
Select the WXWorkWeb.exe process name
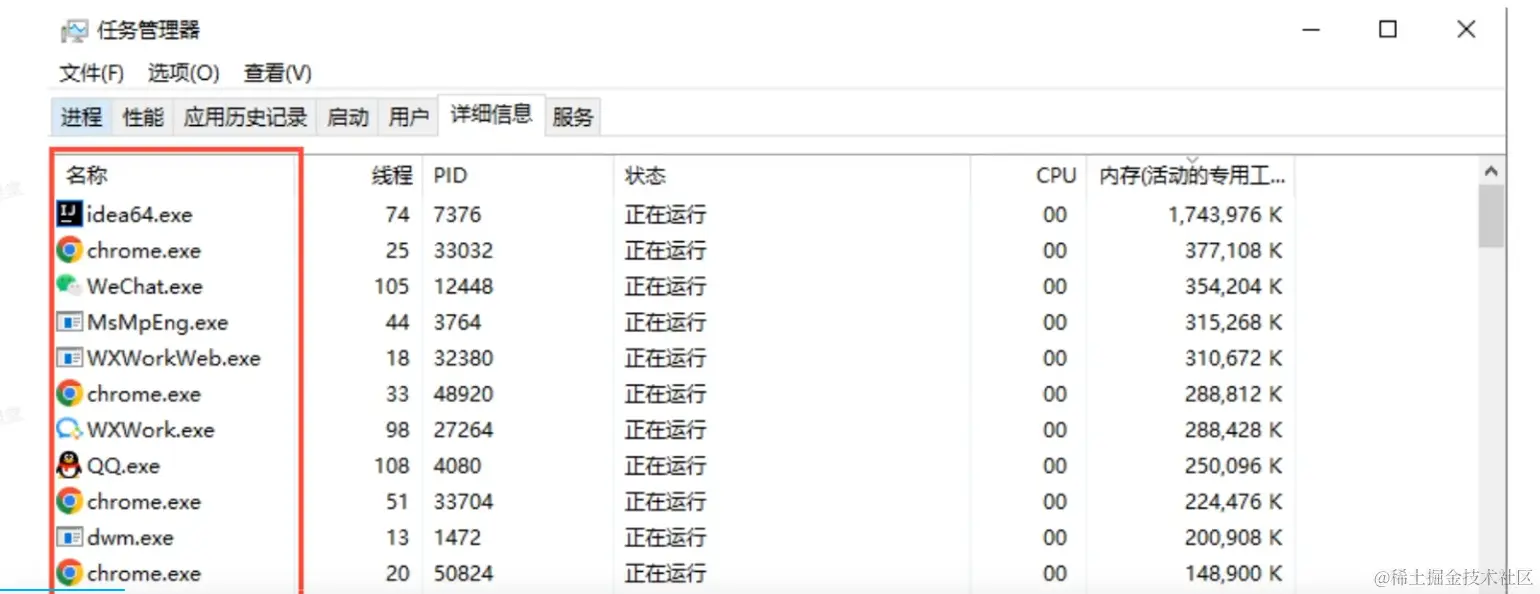tap(174, 358)
